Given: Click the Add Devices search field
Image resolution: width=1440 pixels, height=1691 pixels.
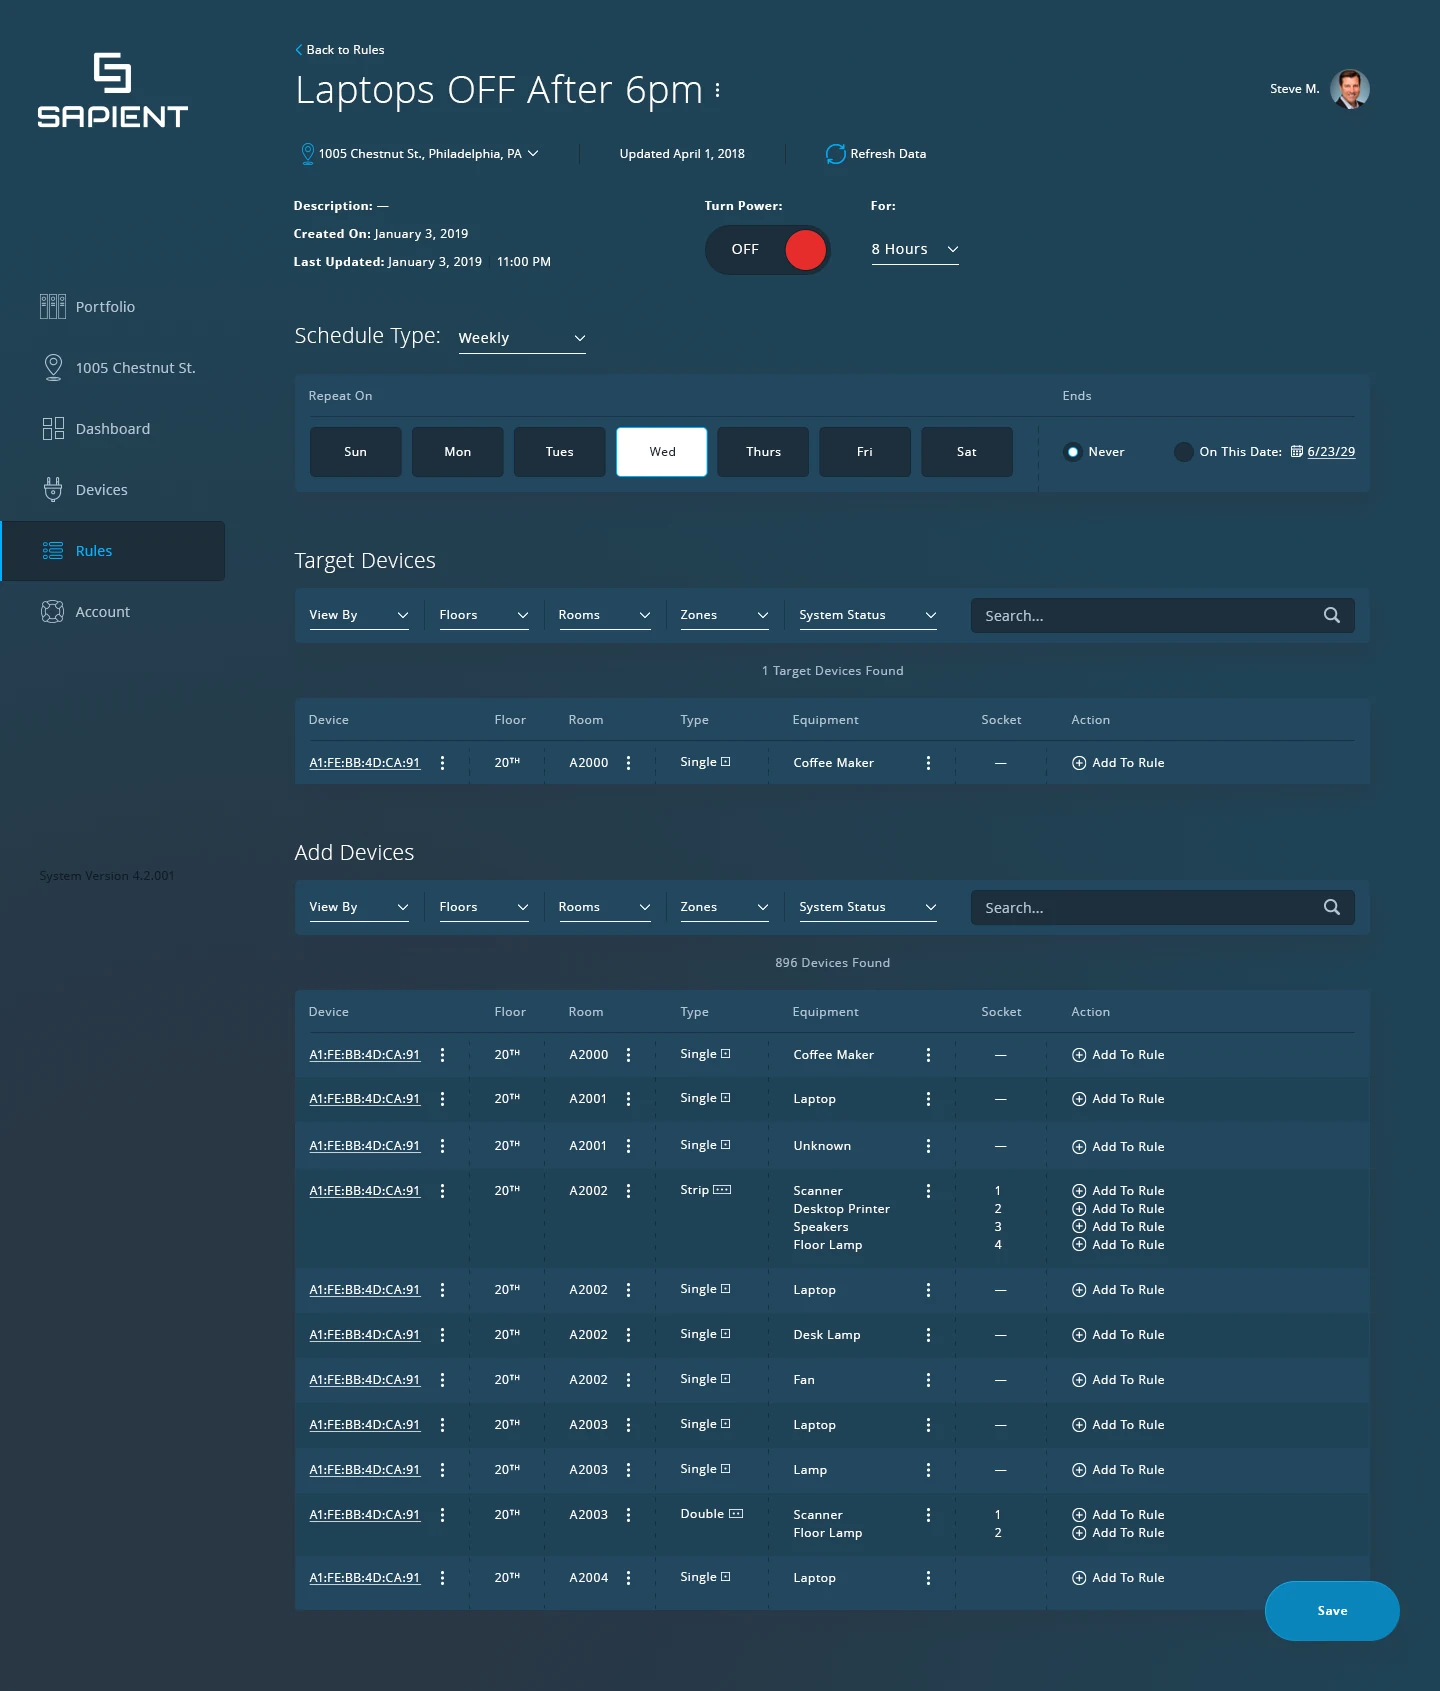Looking at the screenshot, I should click(x=1163, y=907).
